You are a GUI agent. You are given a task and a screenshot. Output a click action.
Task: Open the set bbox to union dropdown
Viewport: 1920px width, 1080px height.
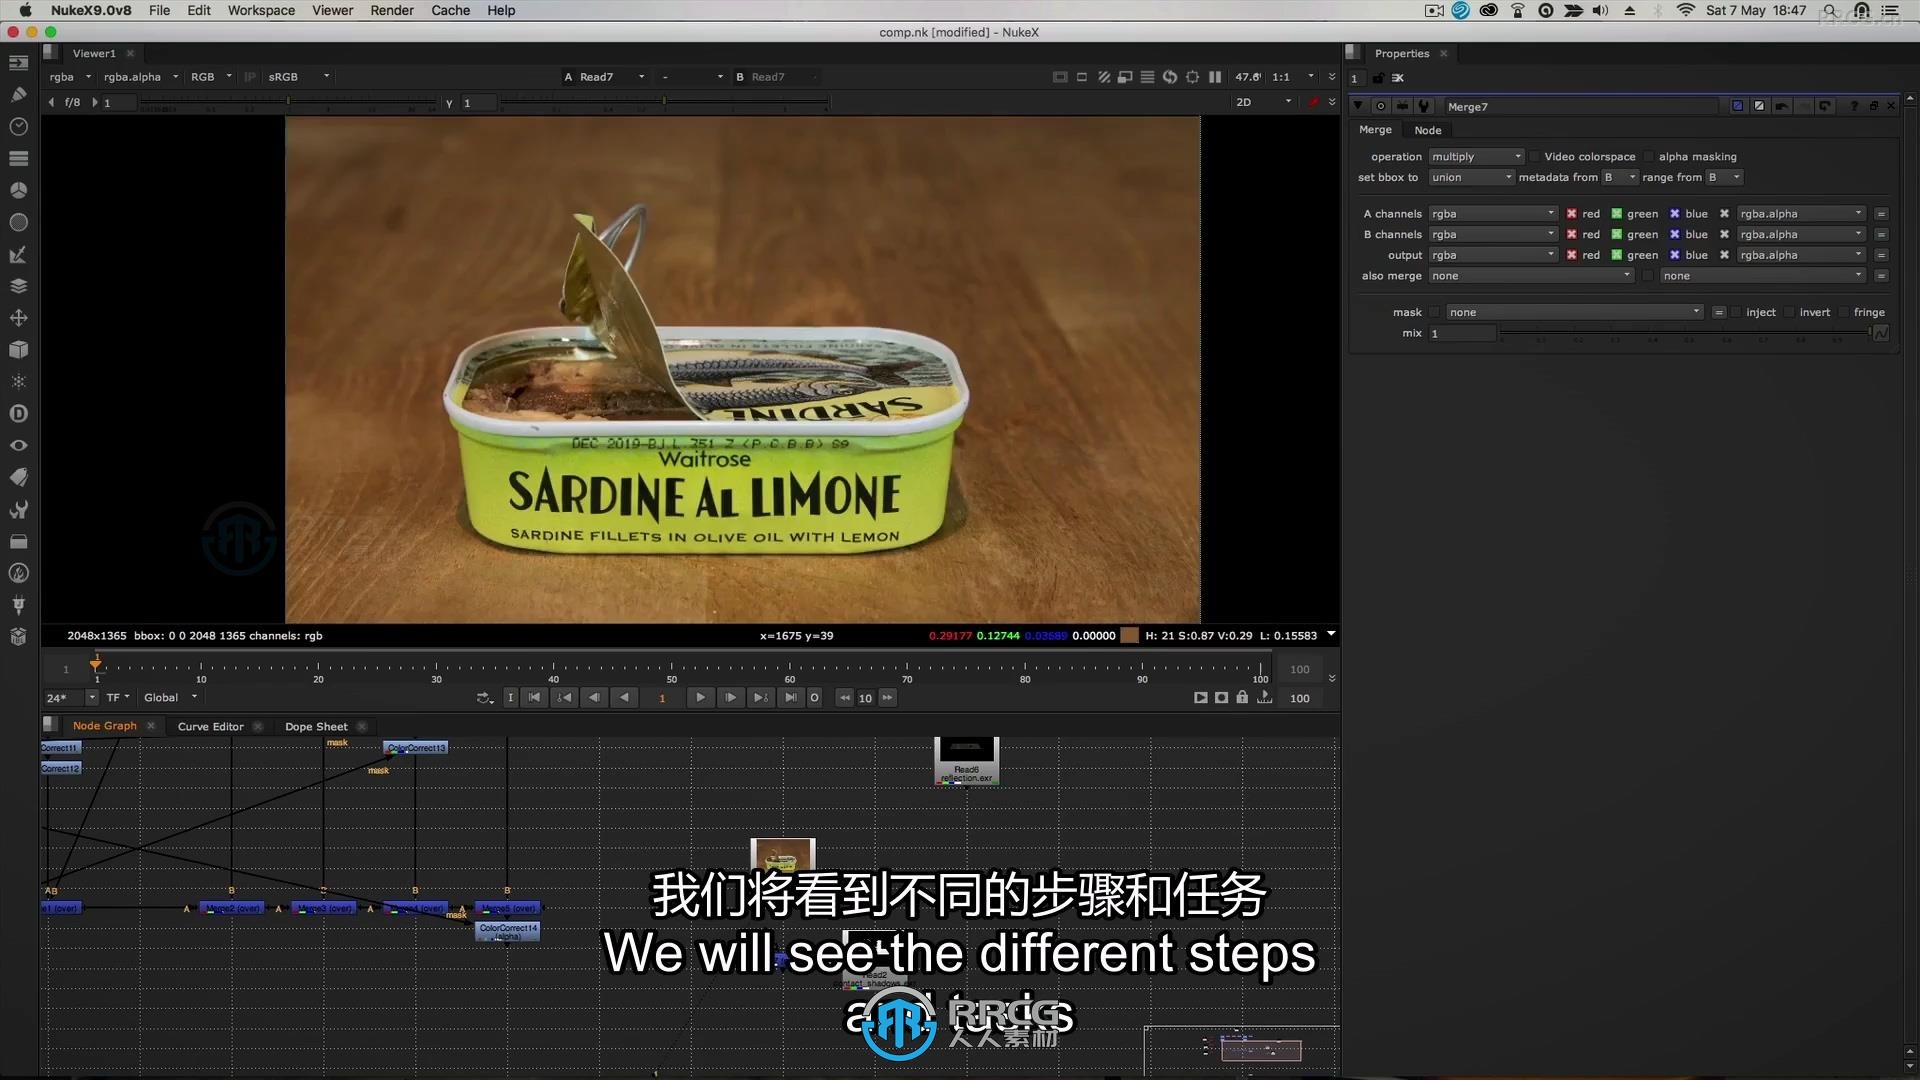[x=1471, y=178]
